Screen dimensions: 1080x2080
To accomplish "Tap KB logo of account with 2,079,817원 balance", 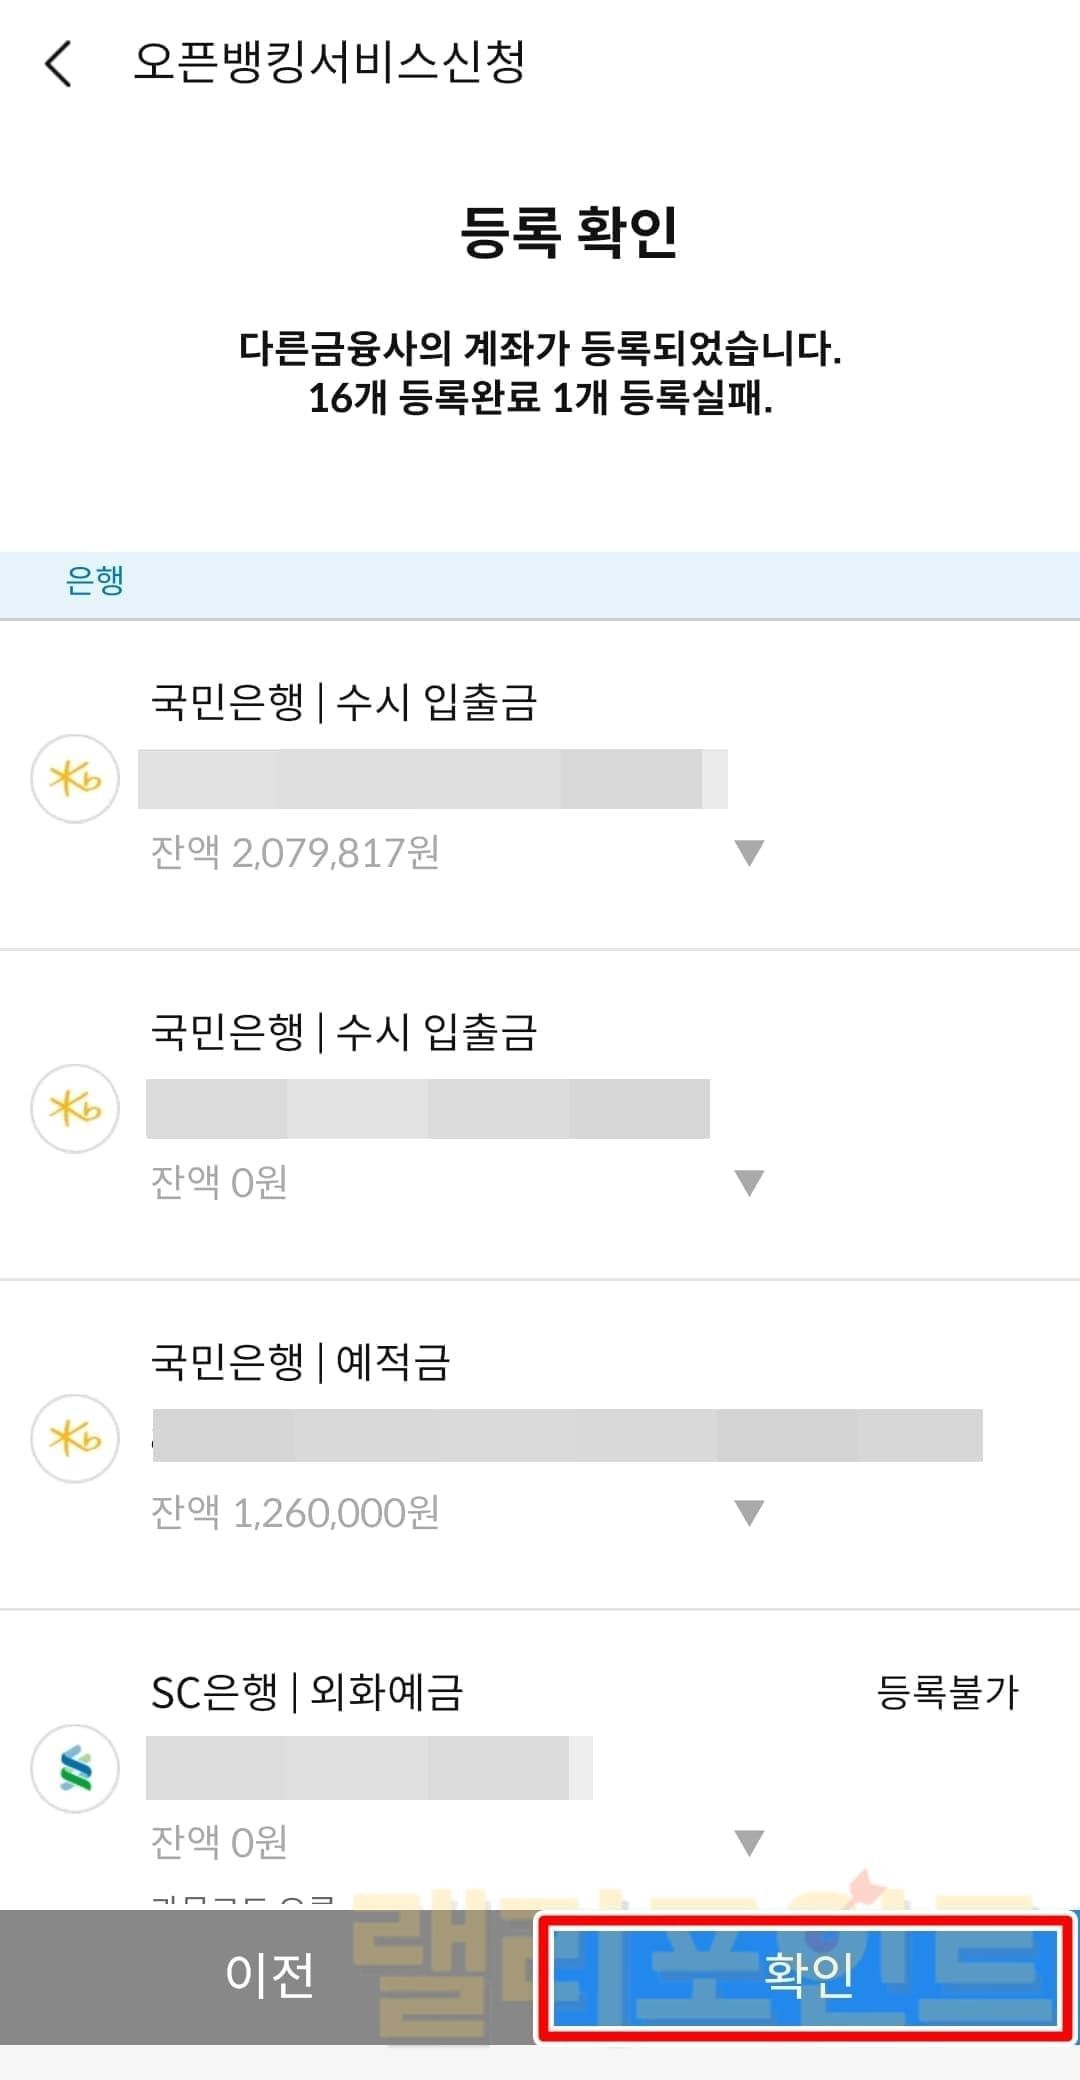I will tap(75, 779).
